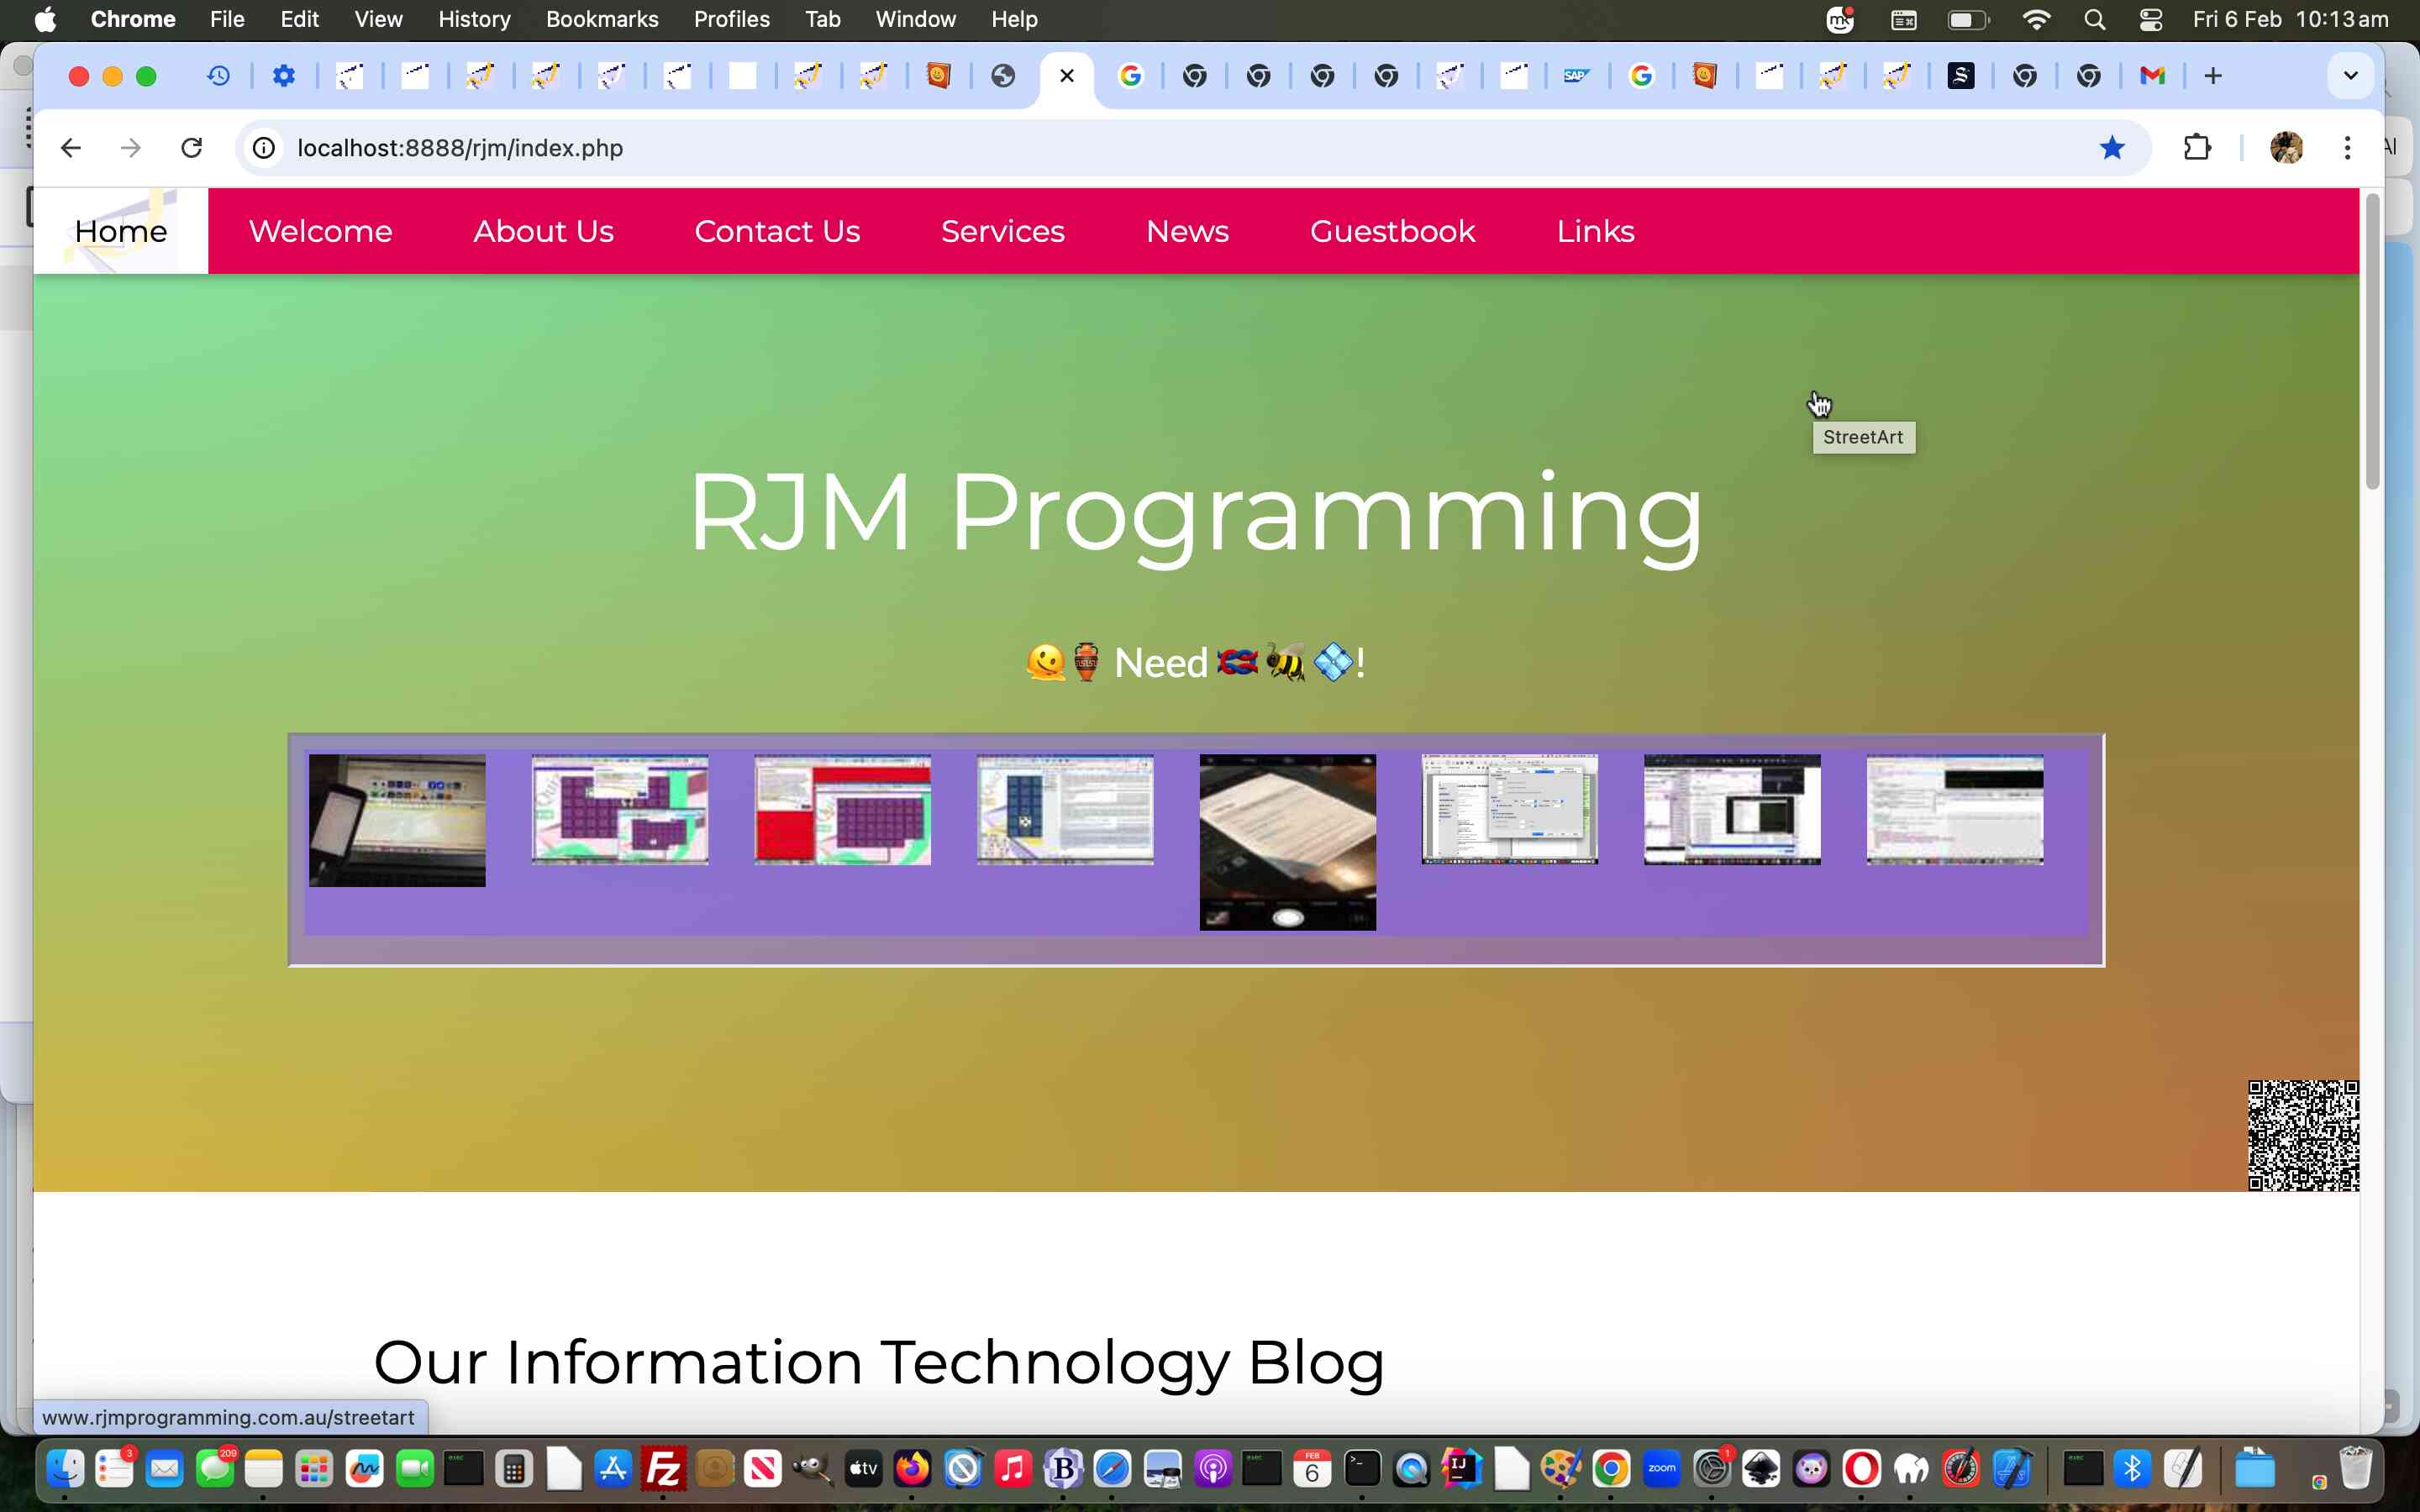Image resolution: width=2420 pixels, height=1512 pixels.
Task: Click the new tab plus button
Action: point(2212,76)
